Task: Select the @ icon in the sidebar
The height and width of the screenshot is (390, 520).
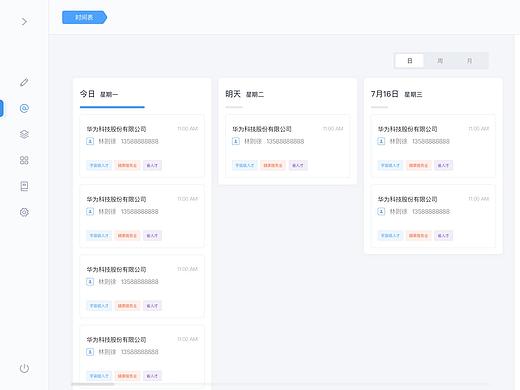Action: point(24,108)
